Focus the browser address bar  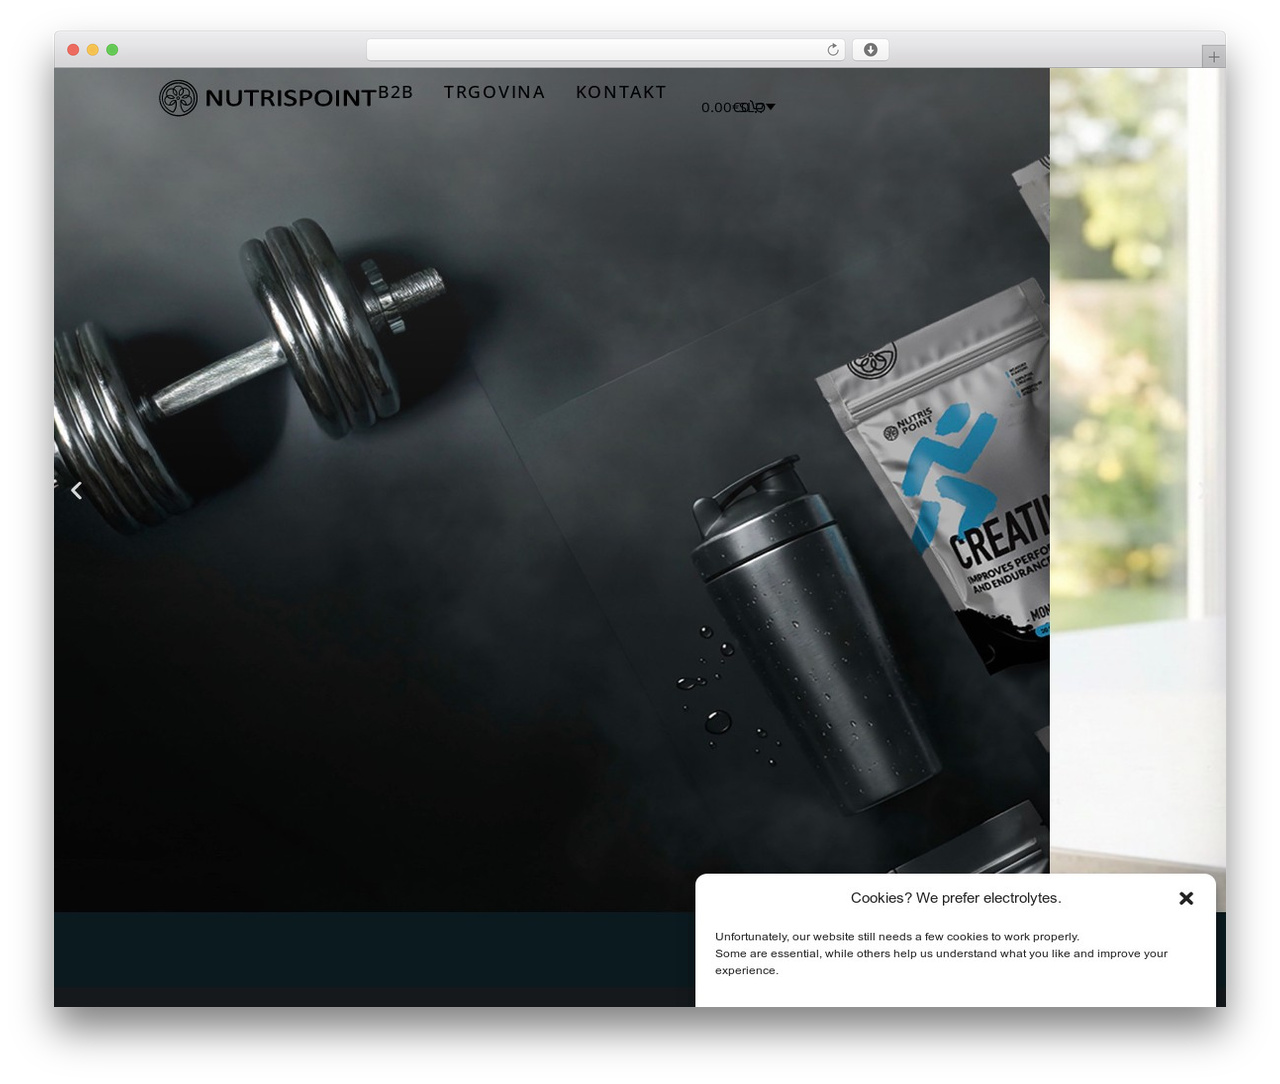pyautogui.click(x=606, y=50)
